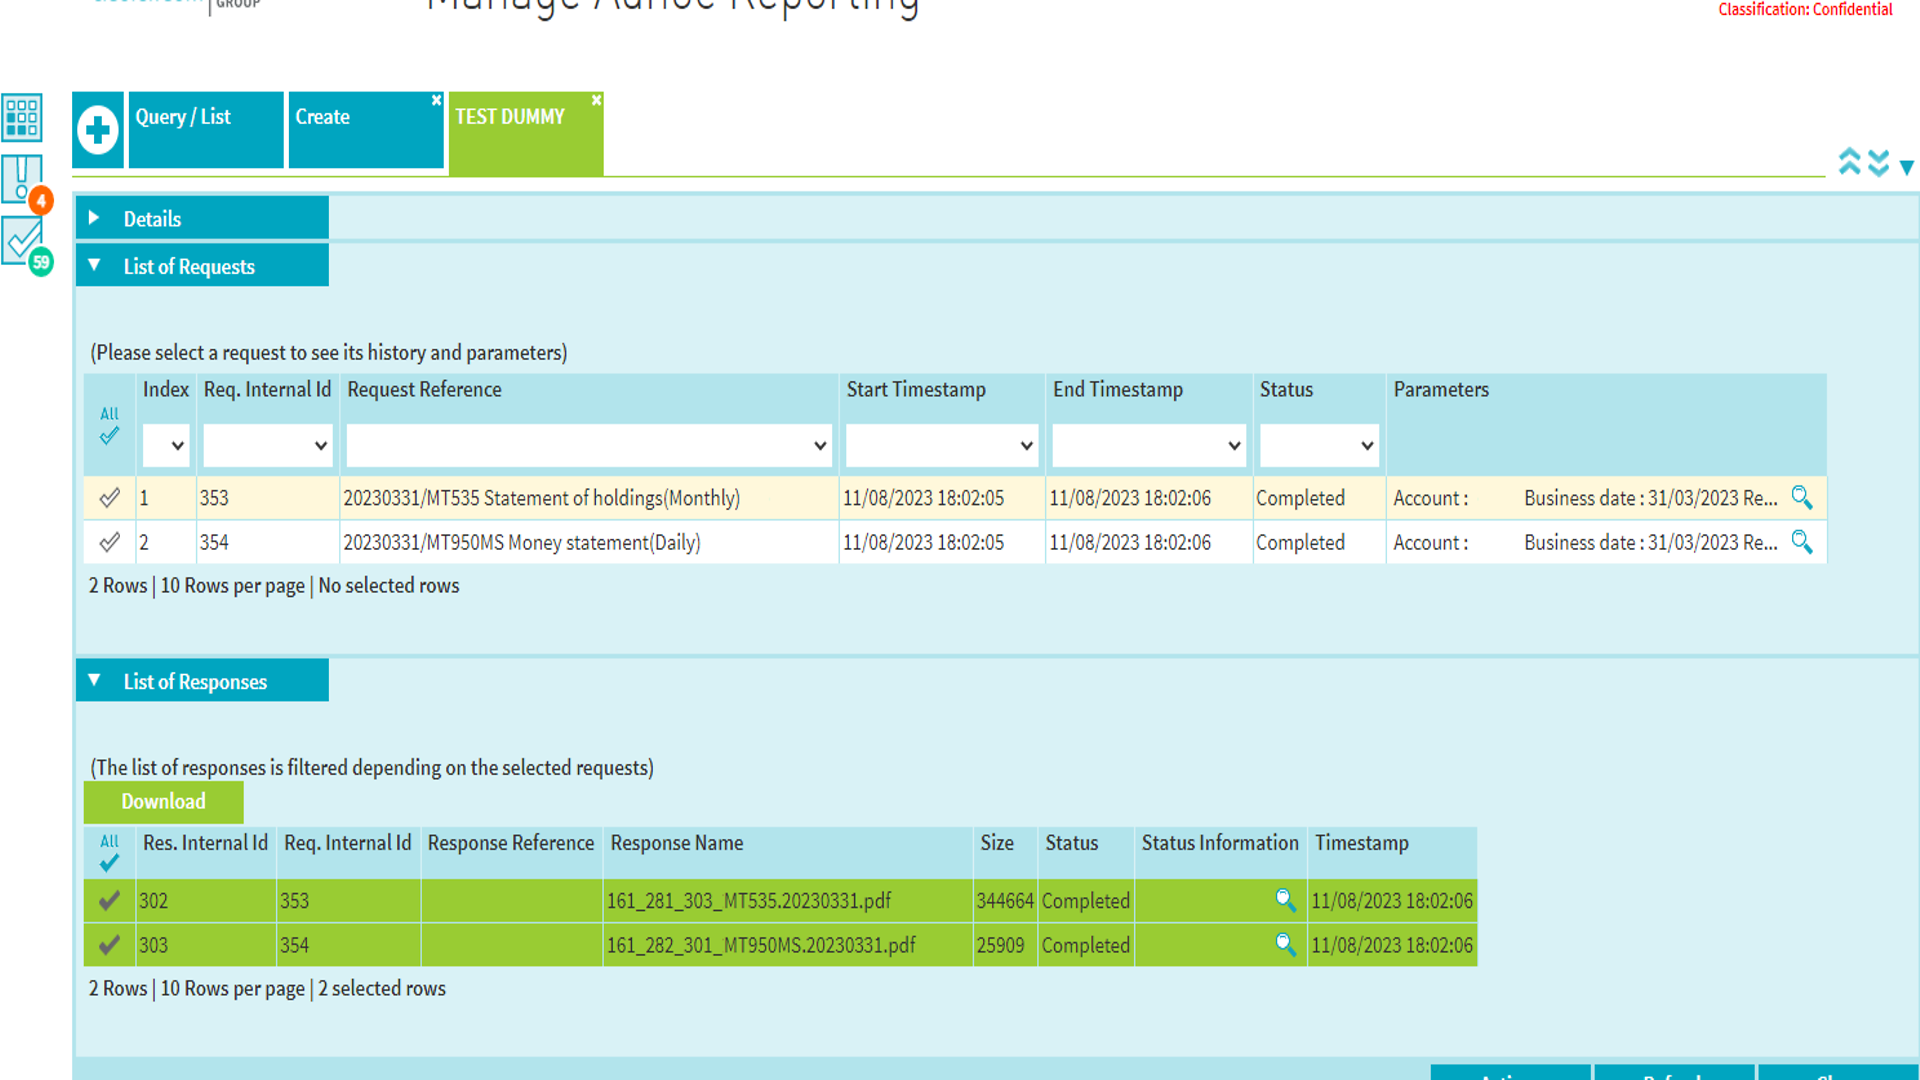
Task: Switch to the Query / List tab
Action: point(205,129)
